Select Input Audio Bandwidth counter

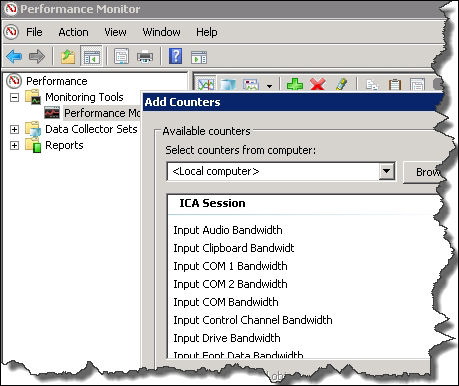tap(228, 230)
